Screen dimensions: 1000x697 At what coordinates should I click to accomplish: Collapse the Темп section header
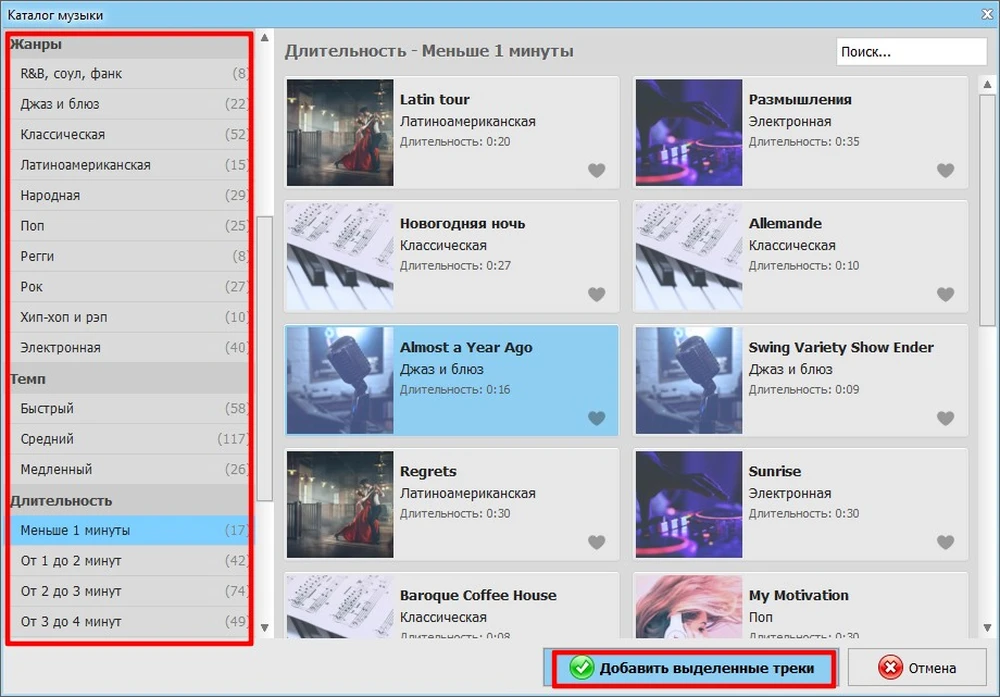coord(28,379)
